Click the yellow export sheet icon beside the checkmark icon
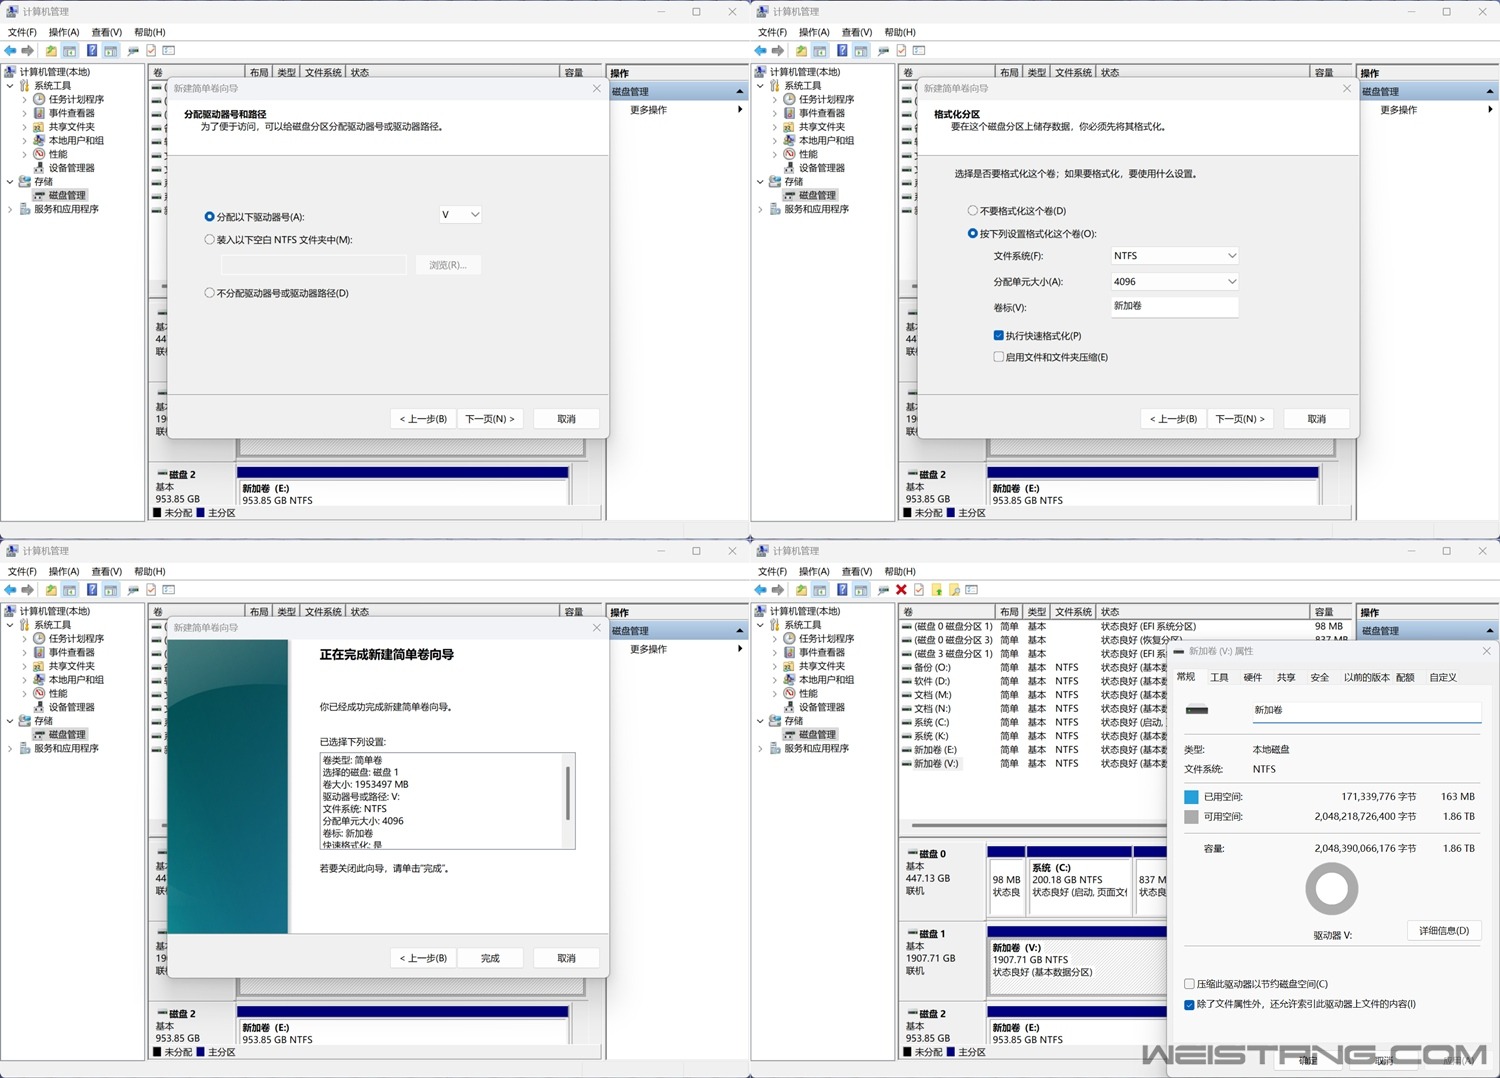 point(937,590)
